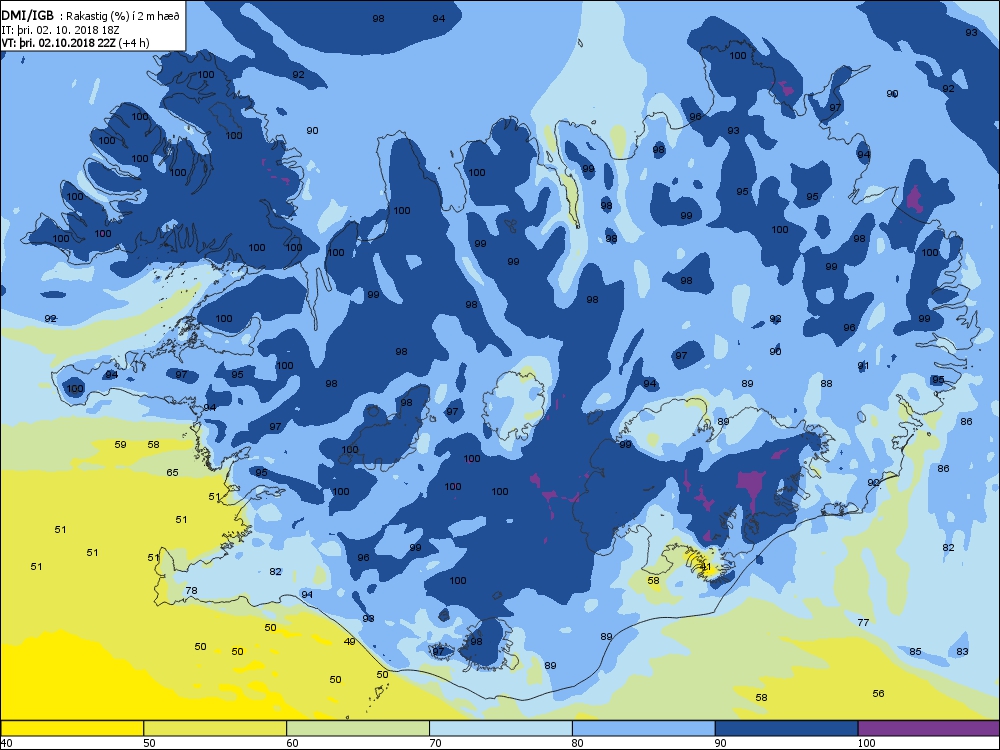Image resolution: width=1000 pixels, height=750 pixels.
Task: Click the humidity value "83" on the map
Action: [962, 651]
